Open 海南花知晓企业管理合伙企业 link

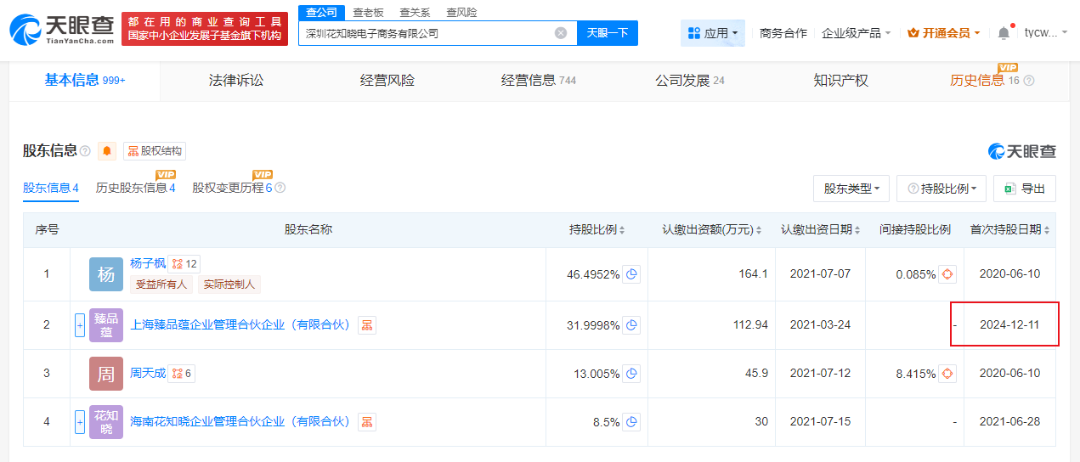241,421
